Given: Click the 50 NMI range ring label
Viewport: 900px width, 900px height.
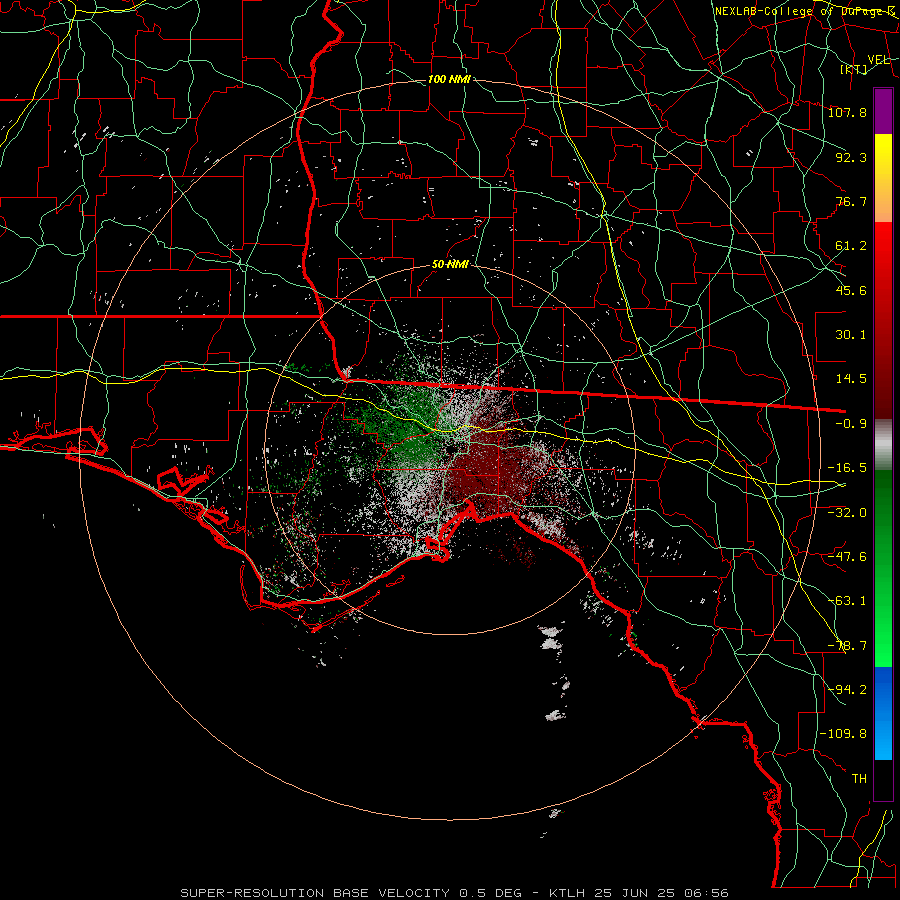Looking at the screenshot, I should (x=450, y=264).
